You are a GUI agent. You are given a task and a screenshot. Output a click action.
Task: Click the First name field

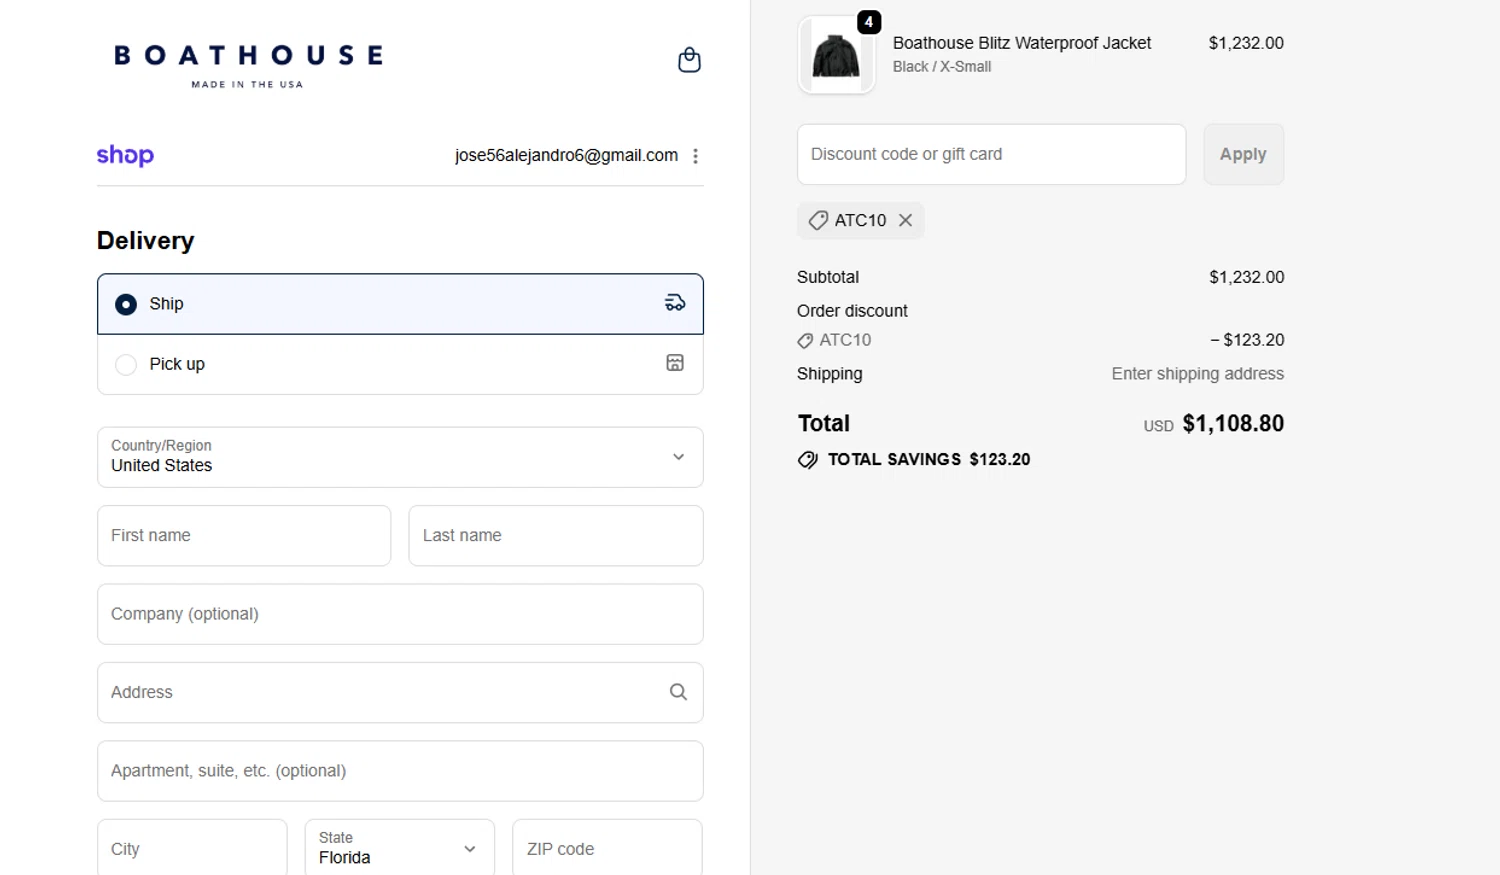tap(244, 535)
